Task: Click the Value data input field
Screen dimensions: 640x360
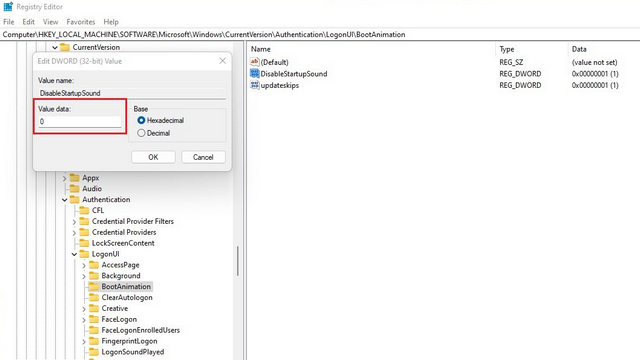Action: pyautogui.click(x=80, y=122)
